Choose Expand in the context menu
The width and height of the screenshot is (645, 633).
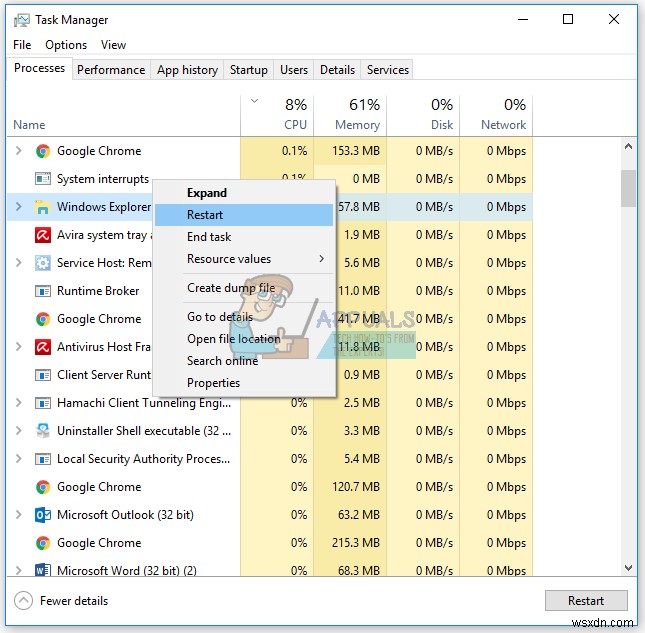tap(244, 193)
